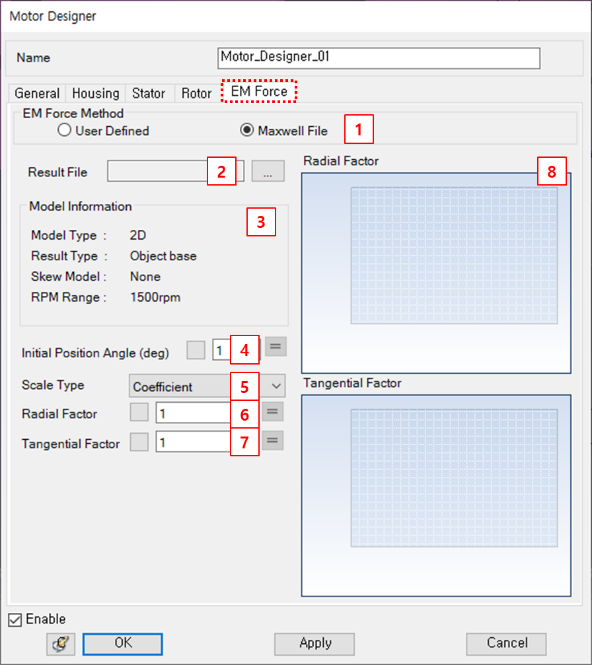Screen dimensions: 592x665
Task: Click the equals icon beside Tangential Factor field
Action: pyautogui.click(x=272, y=441)
